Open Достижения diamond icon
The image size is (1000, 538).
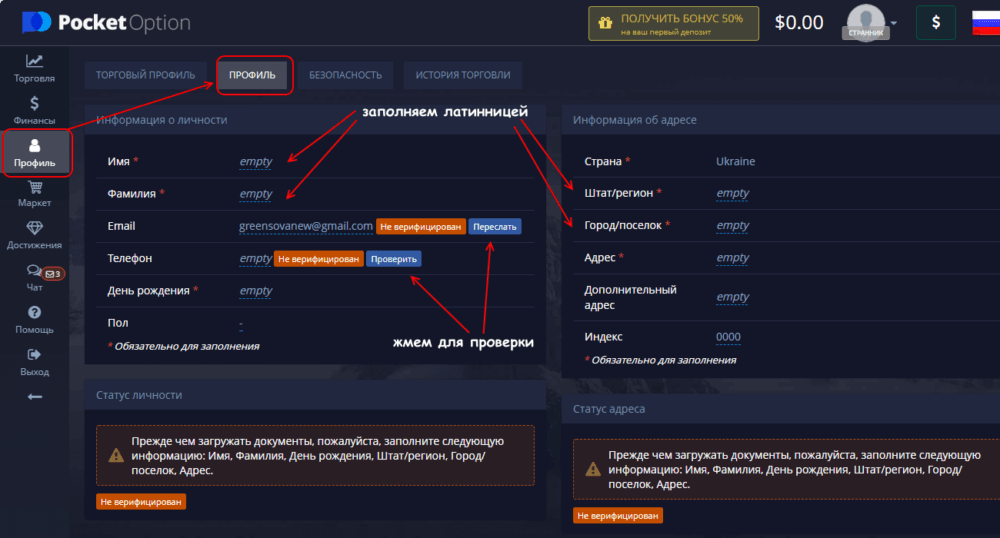coord(34,229)
